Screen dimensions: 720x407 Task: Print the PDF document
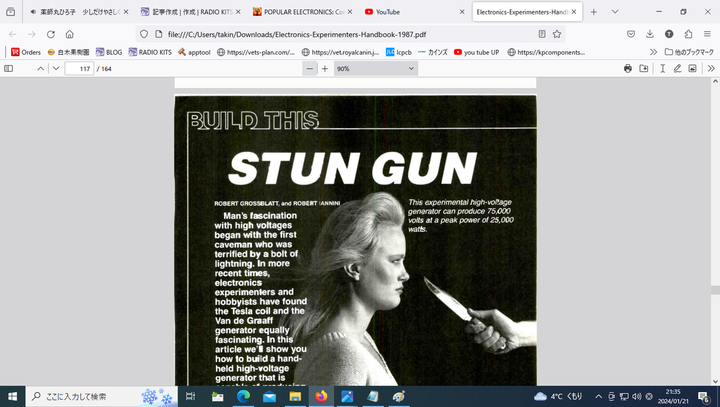pos(628,68)
